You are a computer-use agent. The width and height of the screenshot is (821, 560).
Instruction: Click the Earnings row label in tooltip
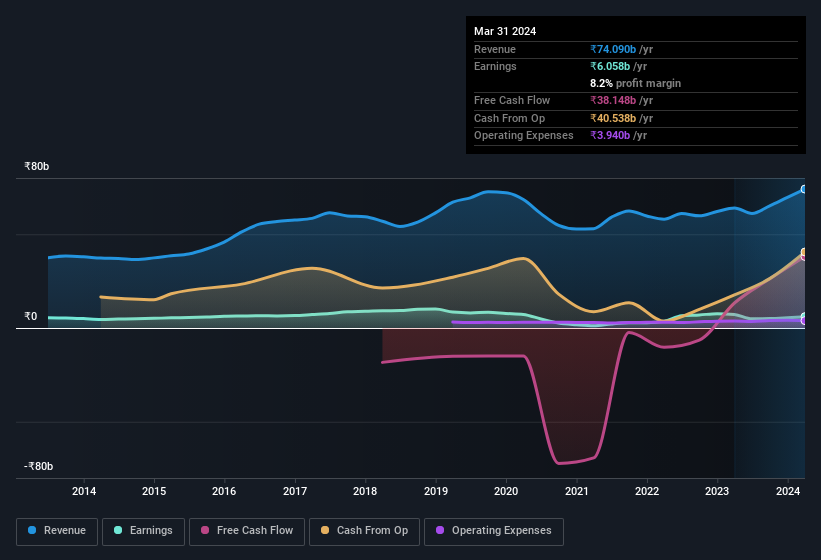click(495, 66)
